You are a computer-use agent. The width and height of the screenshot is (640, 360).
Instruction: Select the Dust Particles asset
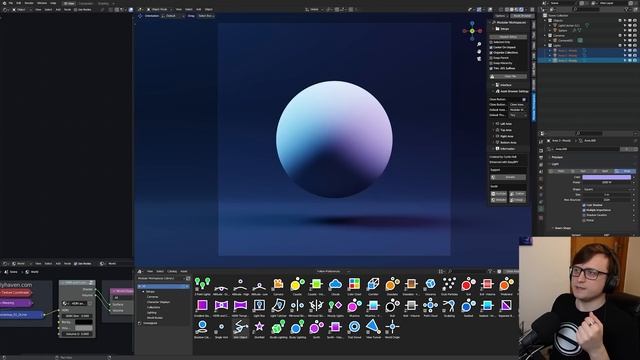click(x=449, y=284)
